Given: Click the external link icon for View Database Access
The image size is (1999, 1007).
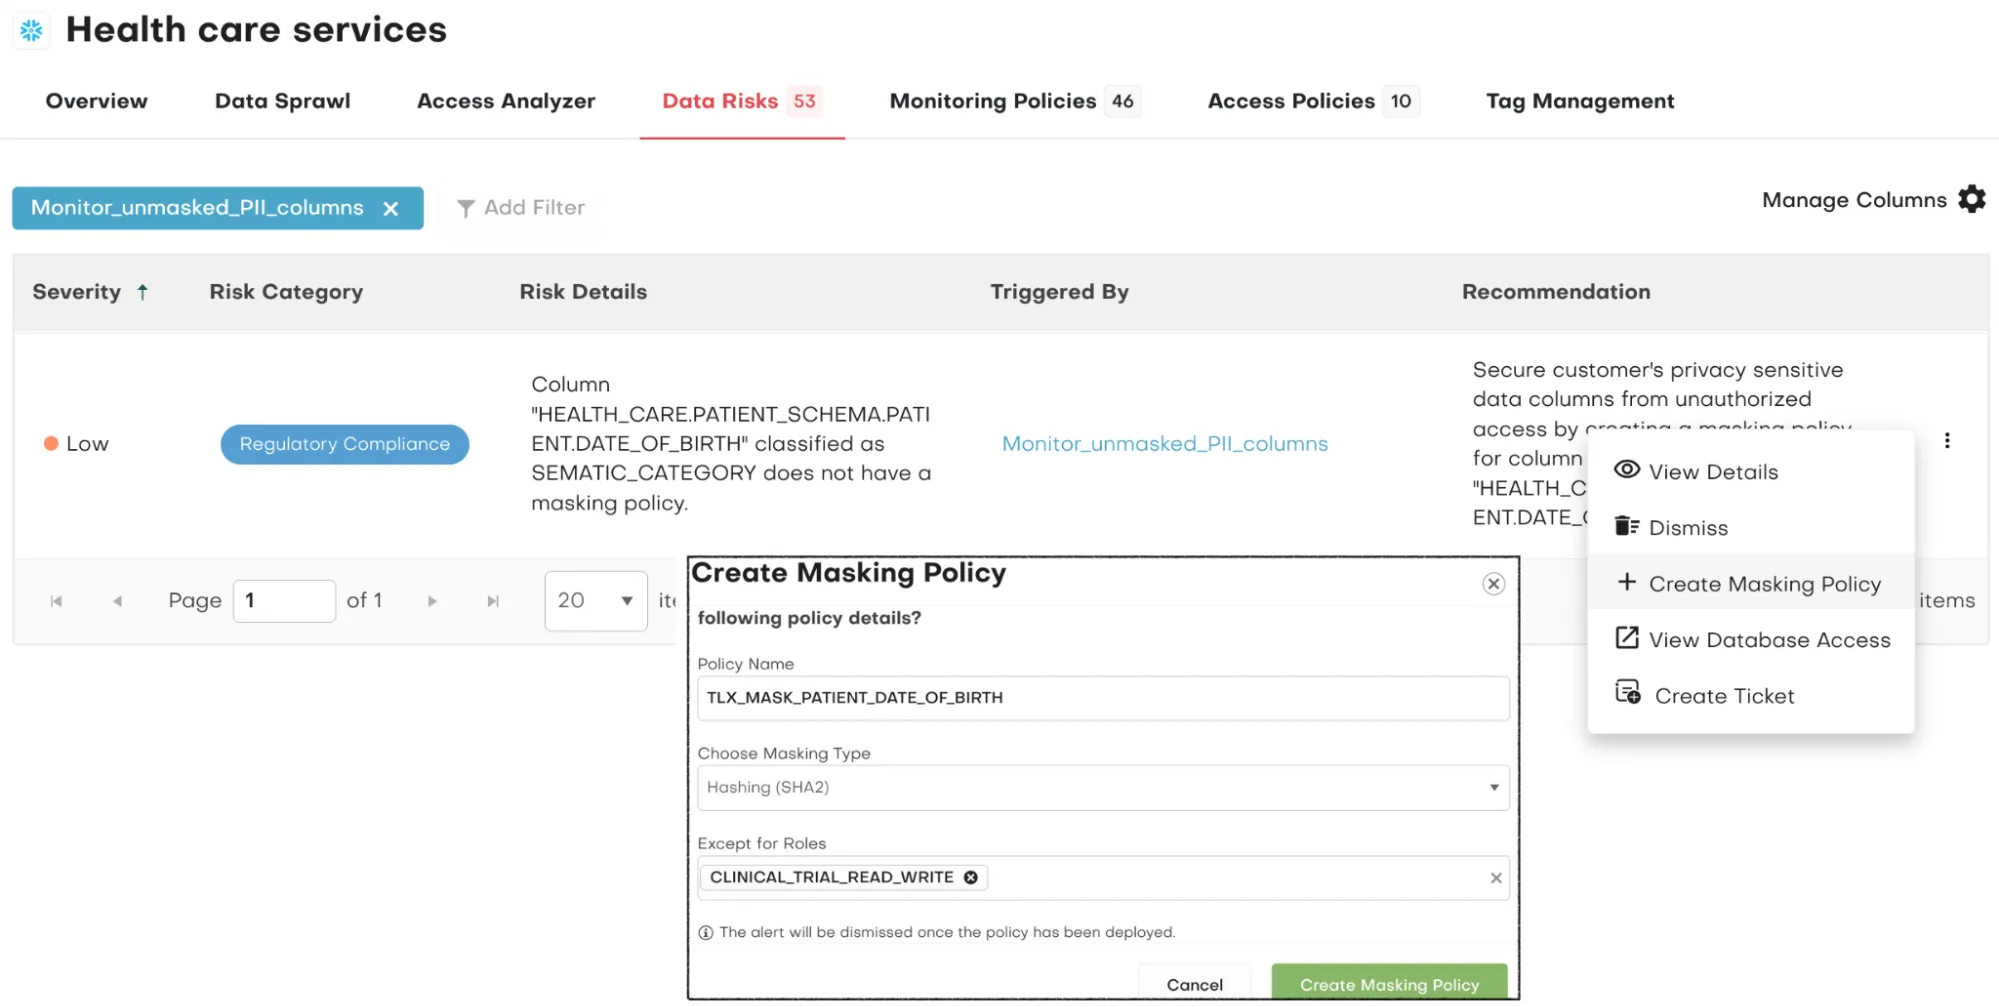Looking at the screenshot, I should click(1627, 638).
